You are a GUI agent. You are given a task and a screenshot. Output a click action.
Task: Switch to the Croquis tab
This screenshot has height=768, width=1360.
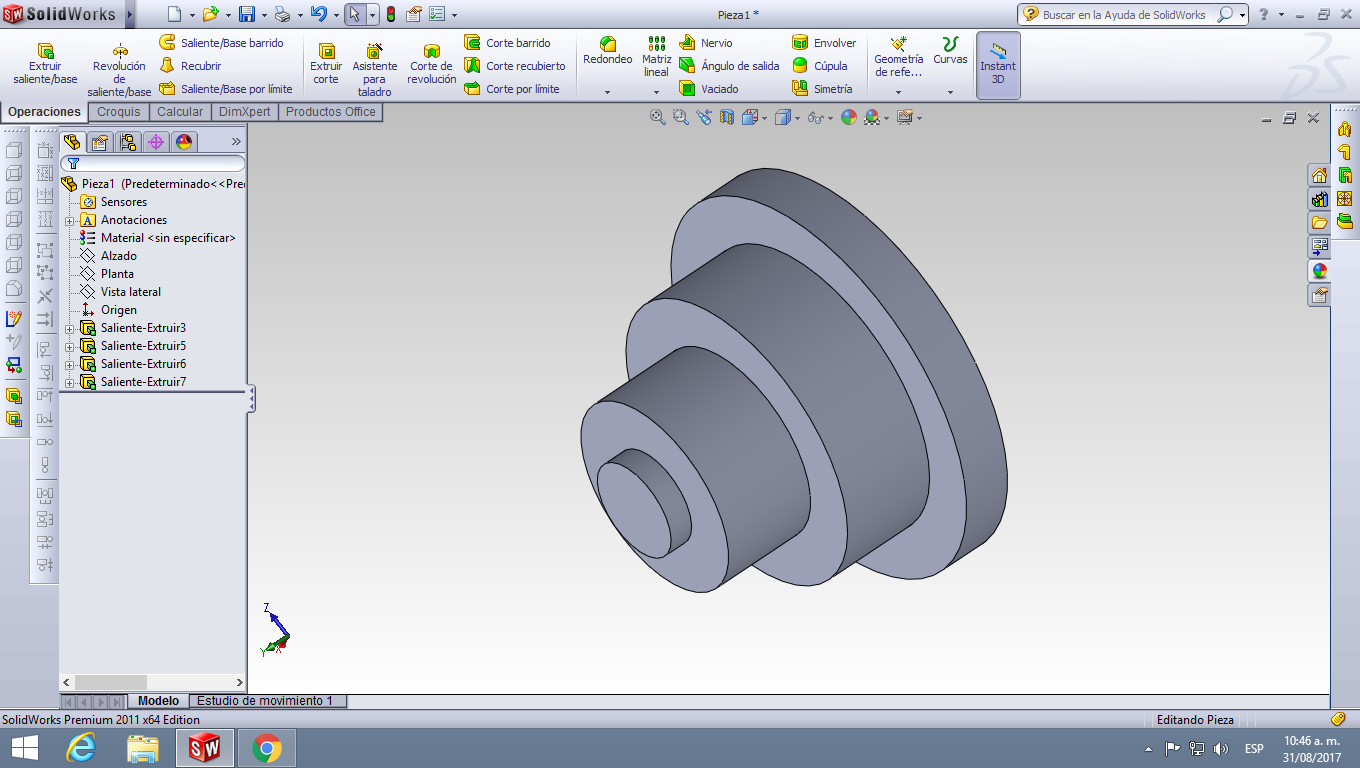118,112
